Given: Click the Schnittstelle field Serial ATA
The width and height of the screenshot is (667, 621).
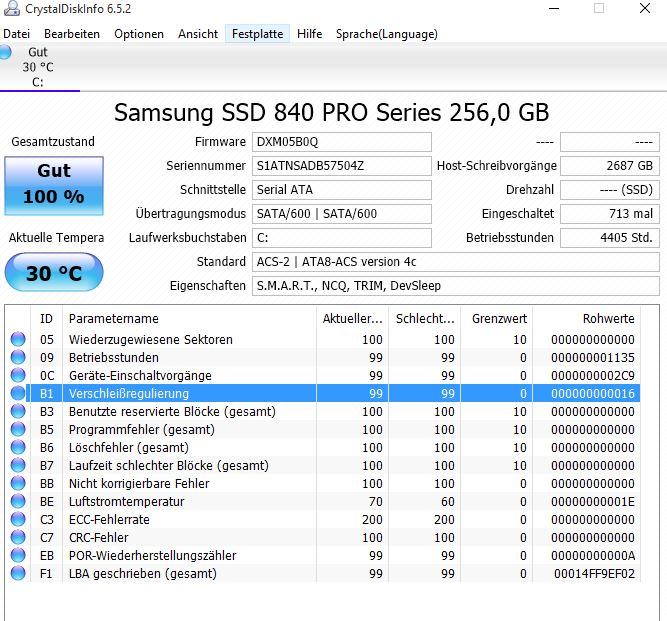Looking at the screenshot, I should (x=342, y=190).
